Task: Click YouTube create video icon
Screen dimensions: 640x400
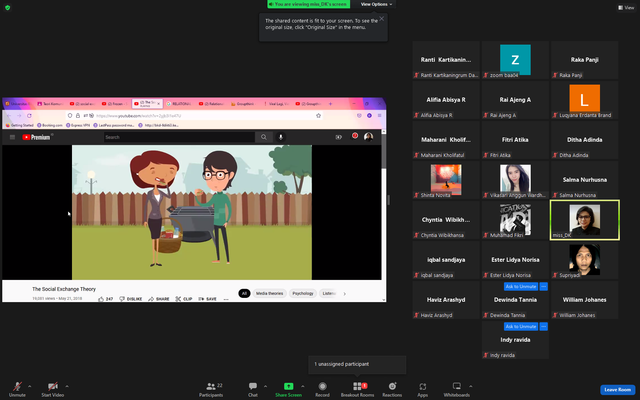Action: 338,137
